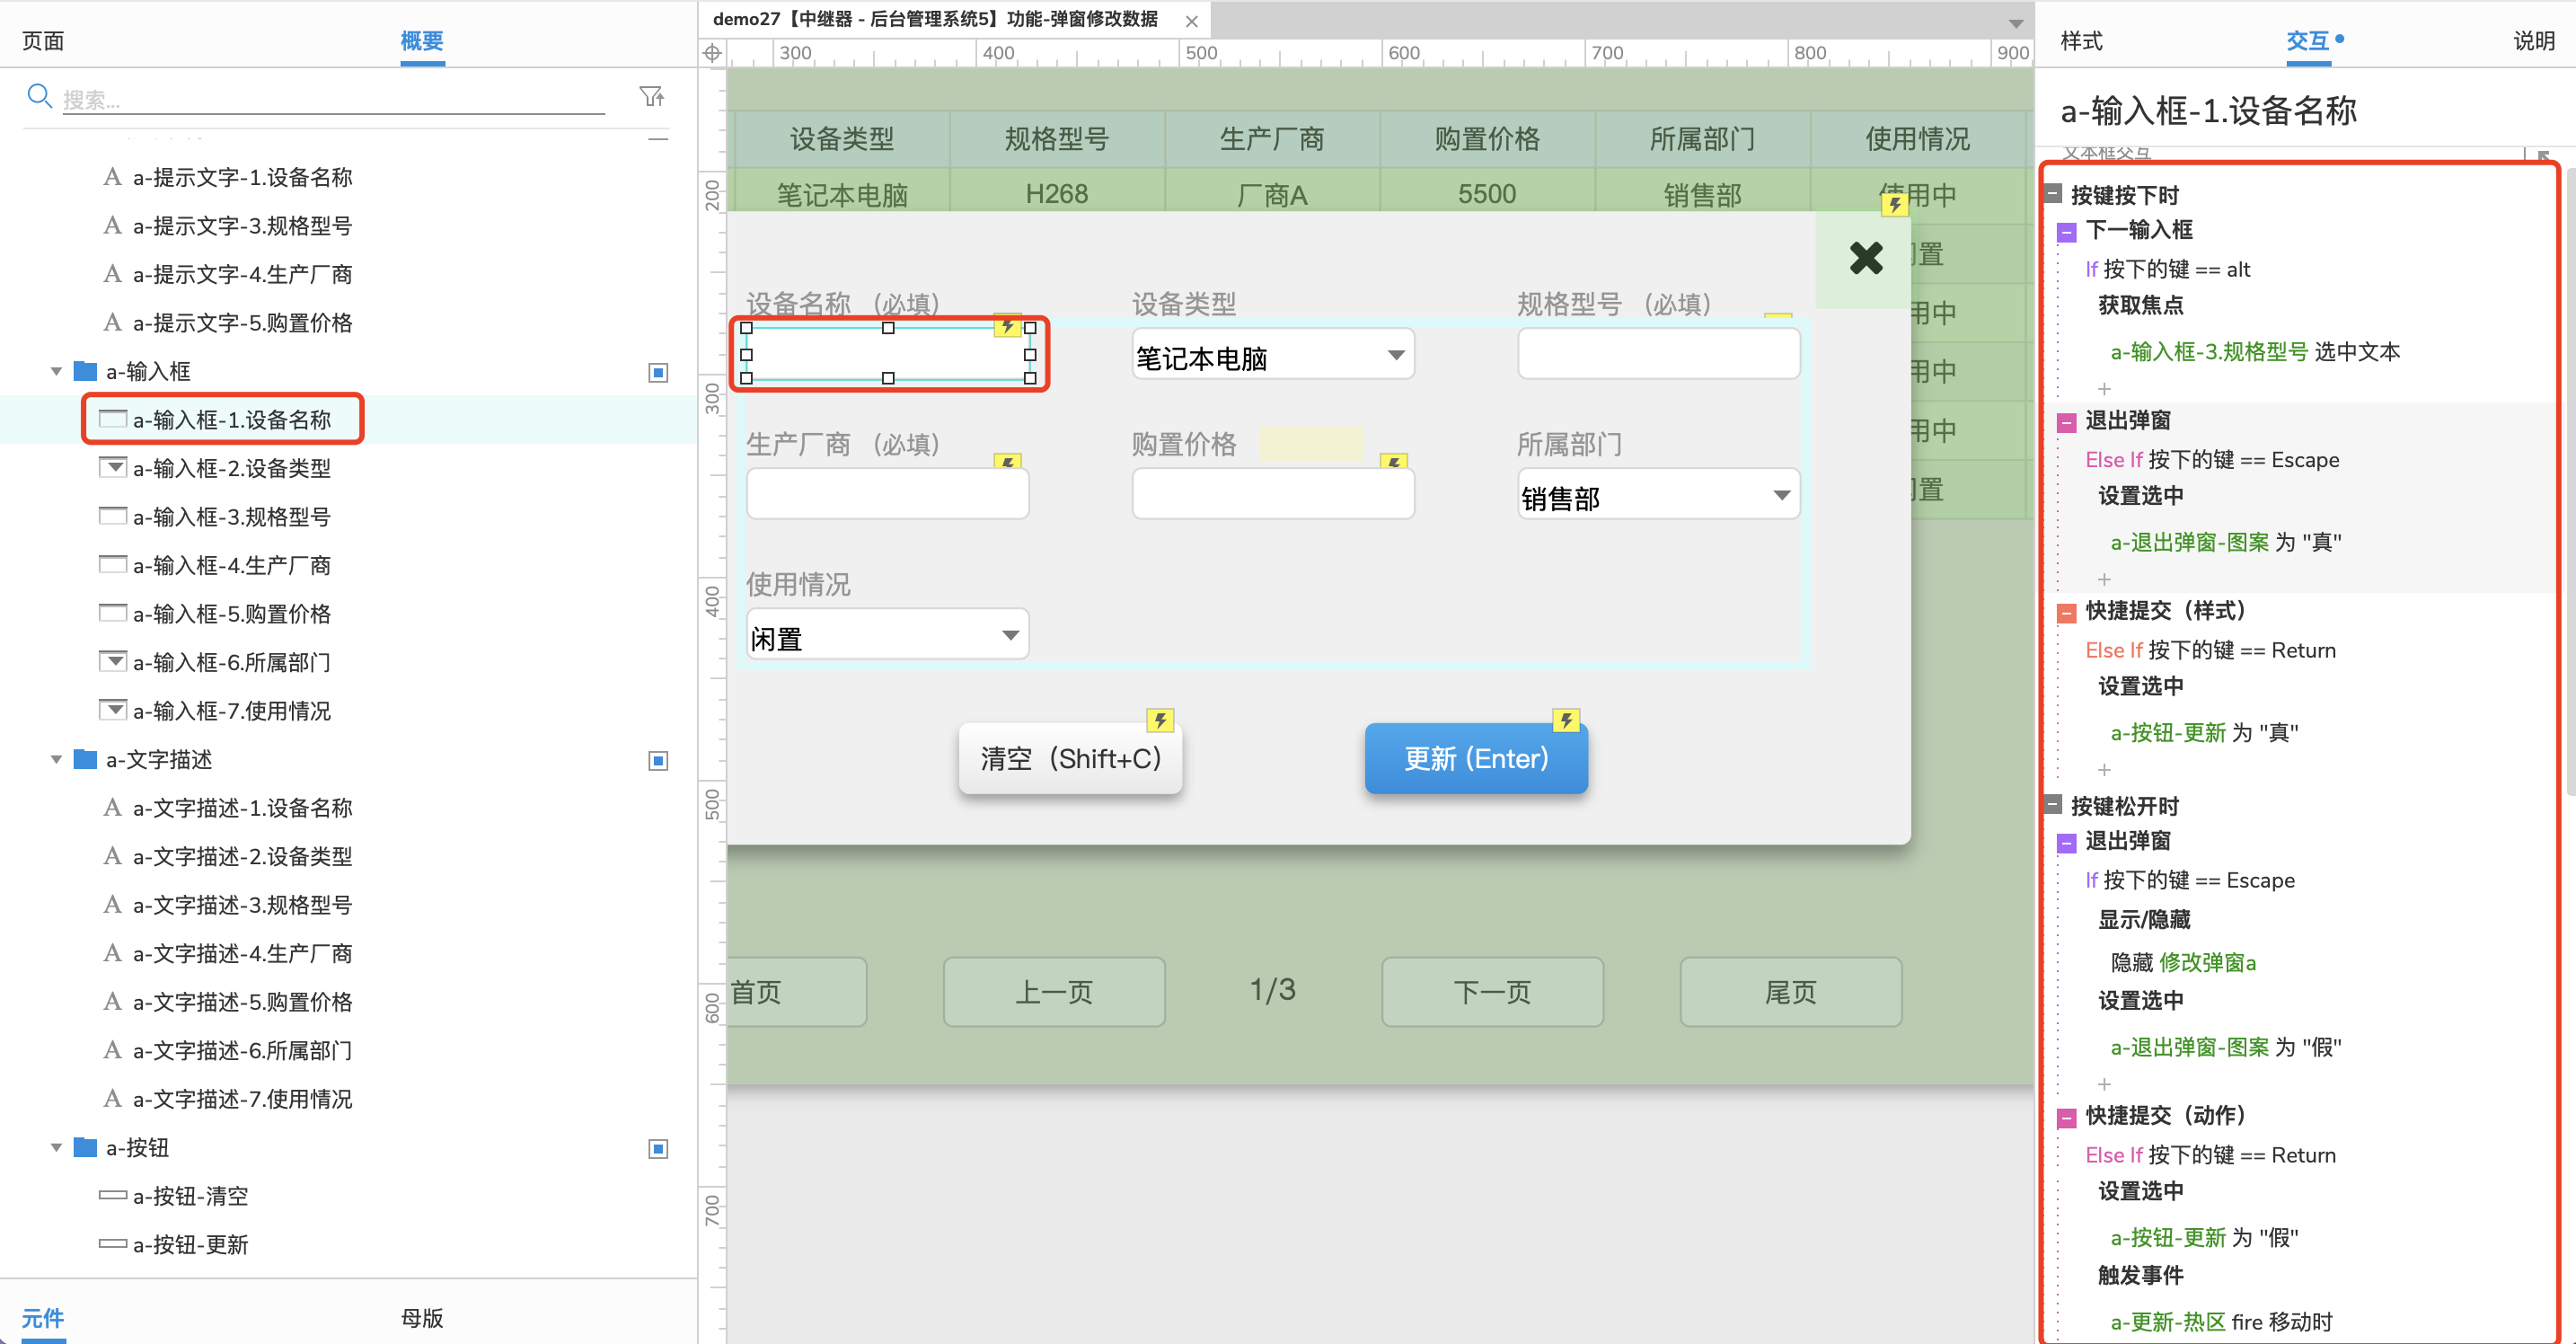This screenshot has height=1344, width=2576.
Task: Click the ruler origin crosshair icon
Action: pos(712,53)
